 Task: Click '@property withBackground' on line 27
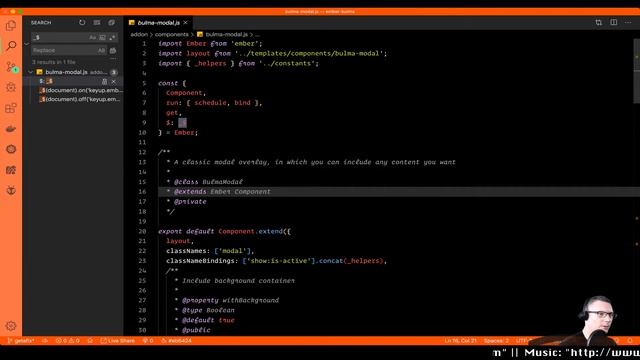pos(230,300)
